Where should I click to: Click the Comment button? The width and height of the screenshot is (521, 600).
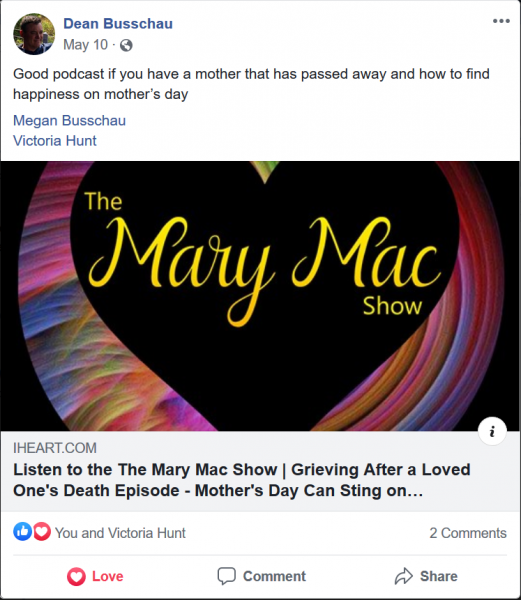tap(262, 576)
